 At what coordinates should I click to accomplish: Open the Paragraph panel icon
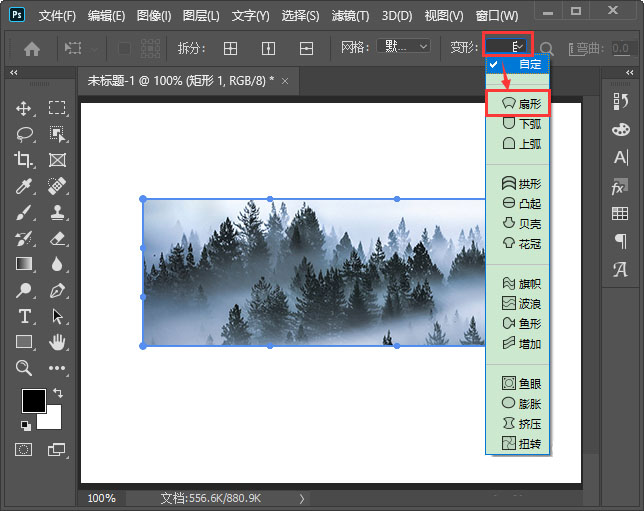(621, 241)
